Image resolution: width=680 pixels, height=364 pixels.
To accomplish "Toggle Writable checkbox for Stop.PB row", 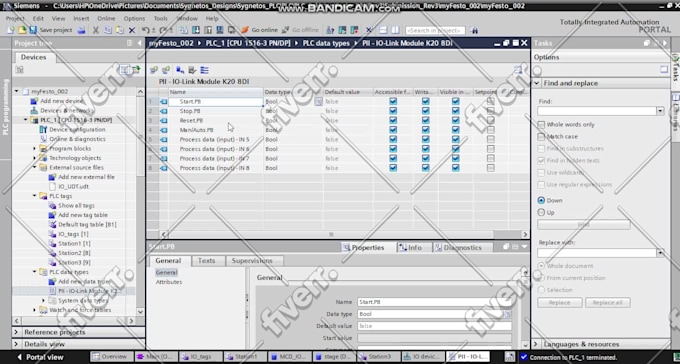I will tap(425, 111).
